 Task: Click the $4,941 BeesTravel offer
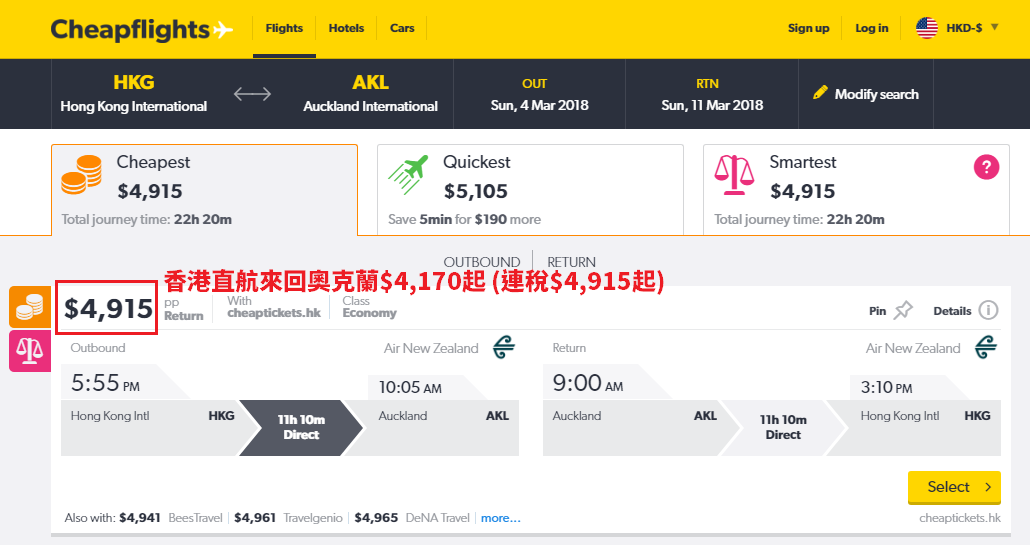171,517
